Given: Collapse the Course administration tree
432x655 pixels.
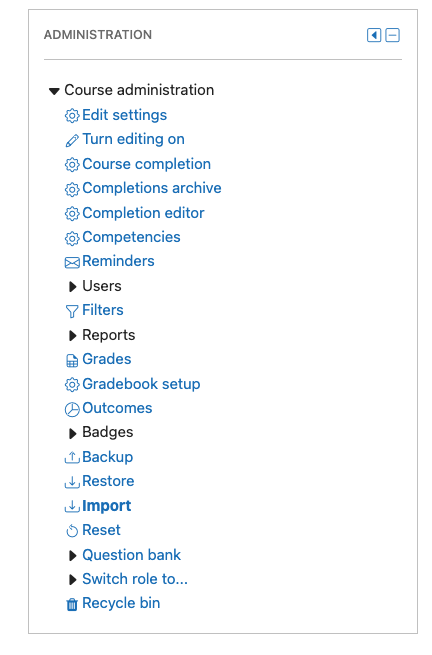Looking at the screenshot, I should click(54, 91).
